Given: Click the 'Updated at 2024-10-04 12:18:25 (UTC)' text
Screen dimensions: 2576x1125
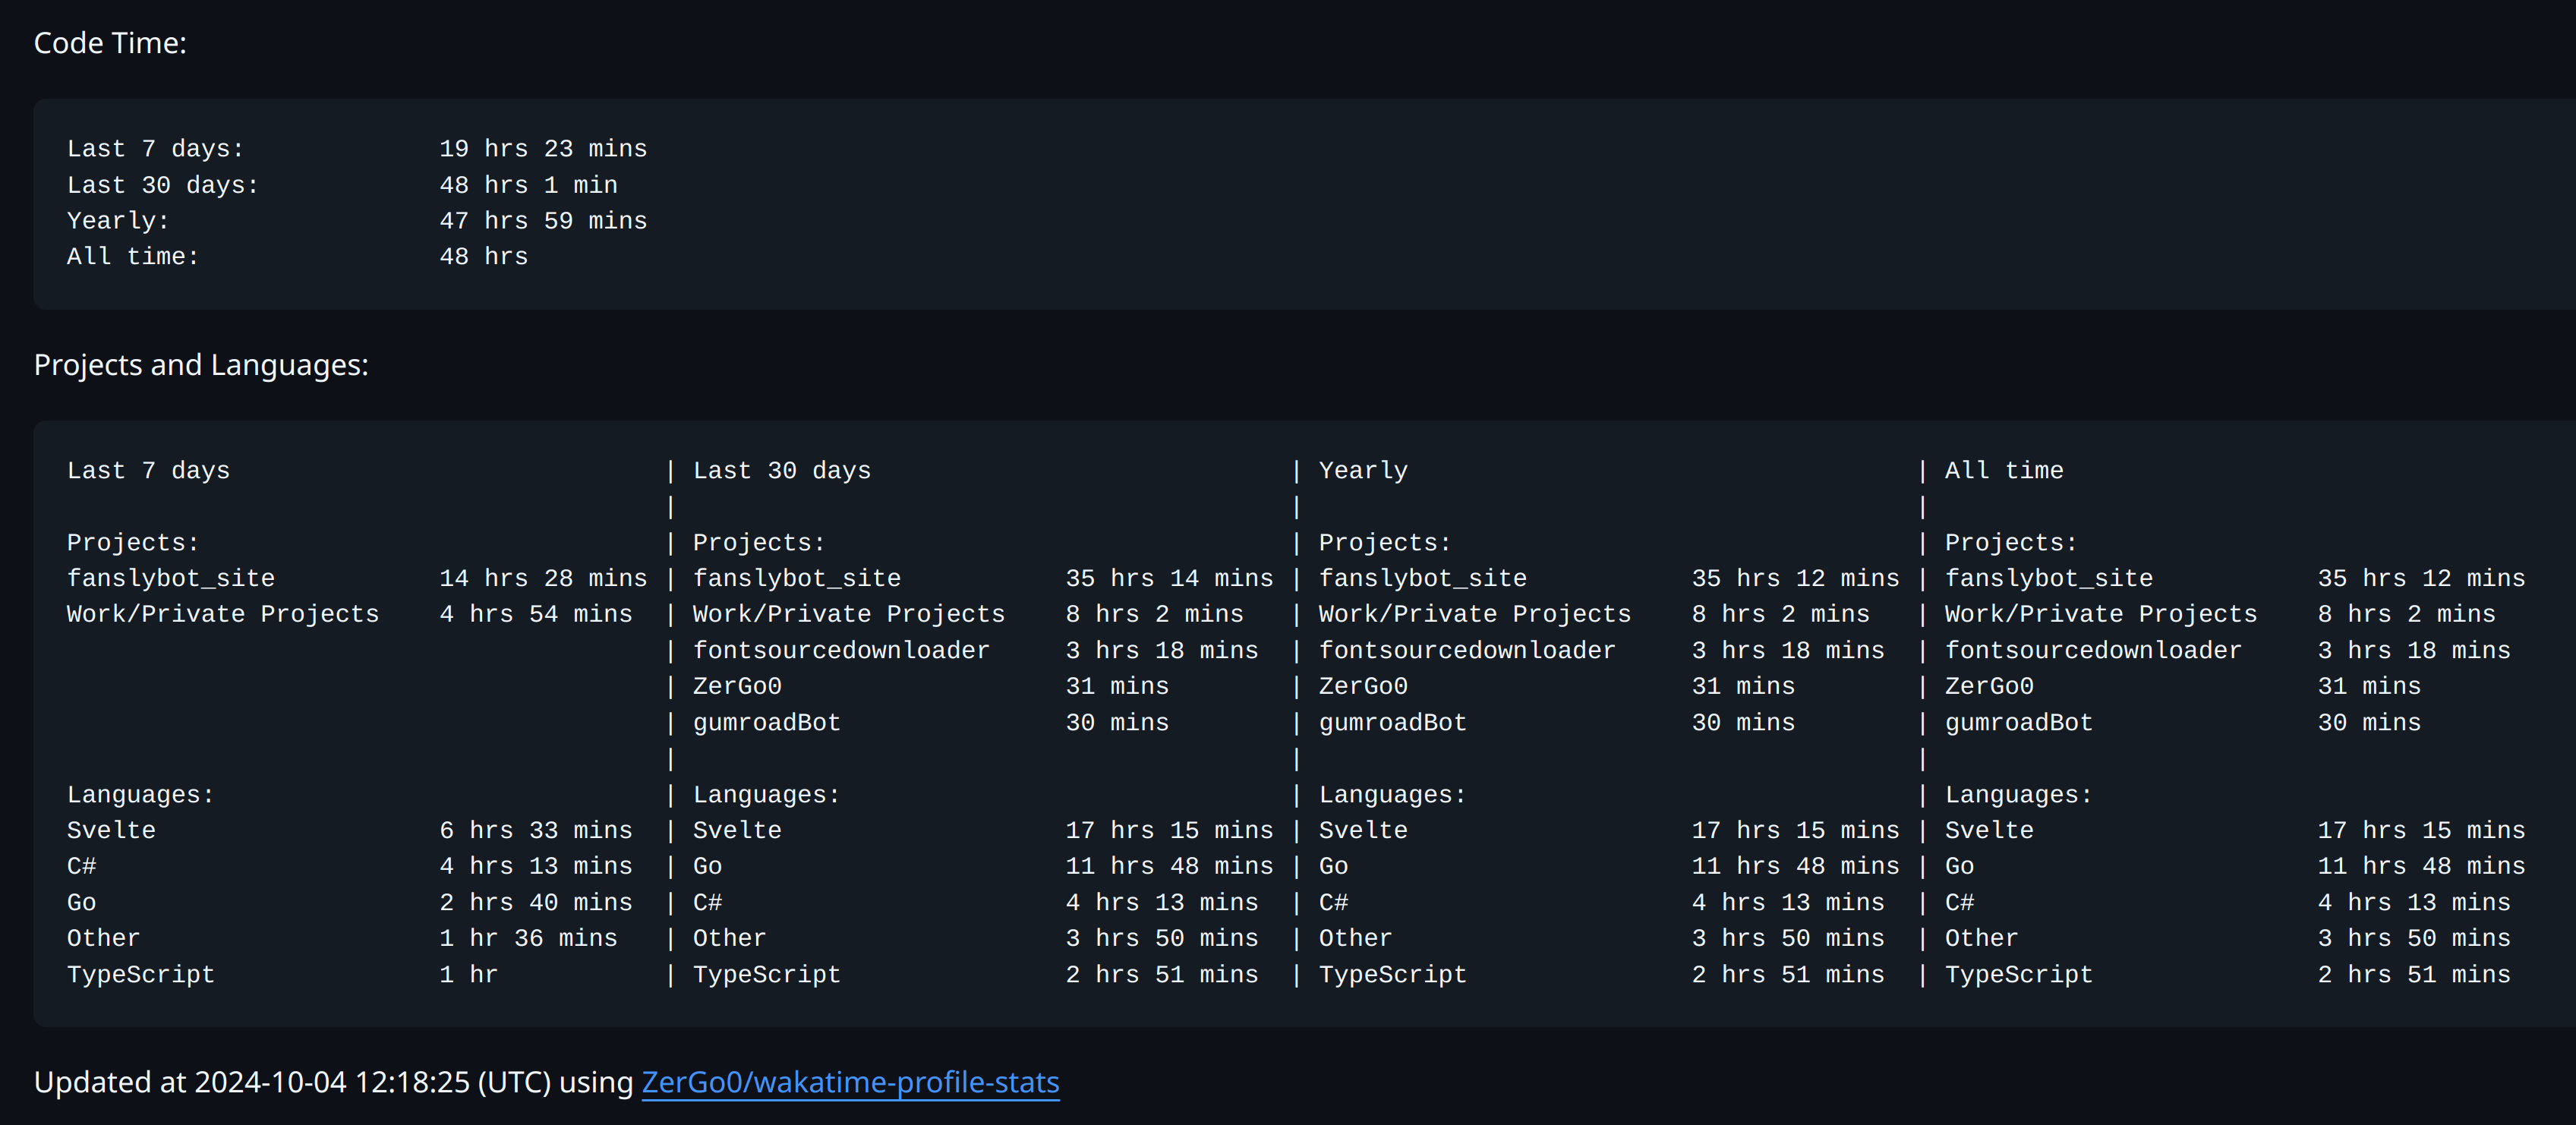Looking at the screenshot, I should [292, 1082].
